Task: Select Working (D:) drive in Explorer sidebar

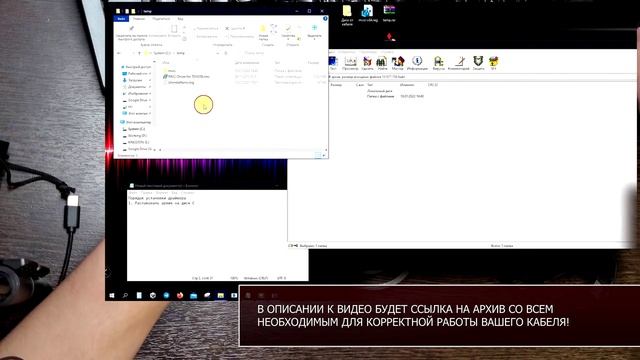Action: click(x=136, y=136)
